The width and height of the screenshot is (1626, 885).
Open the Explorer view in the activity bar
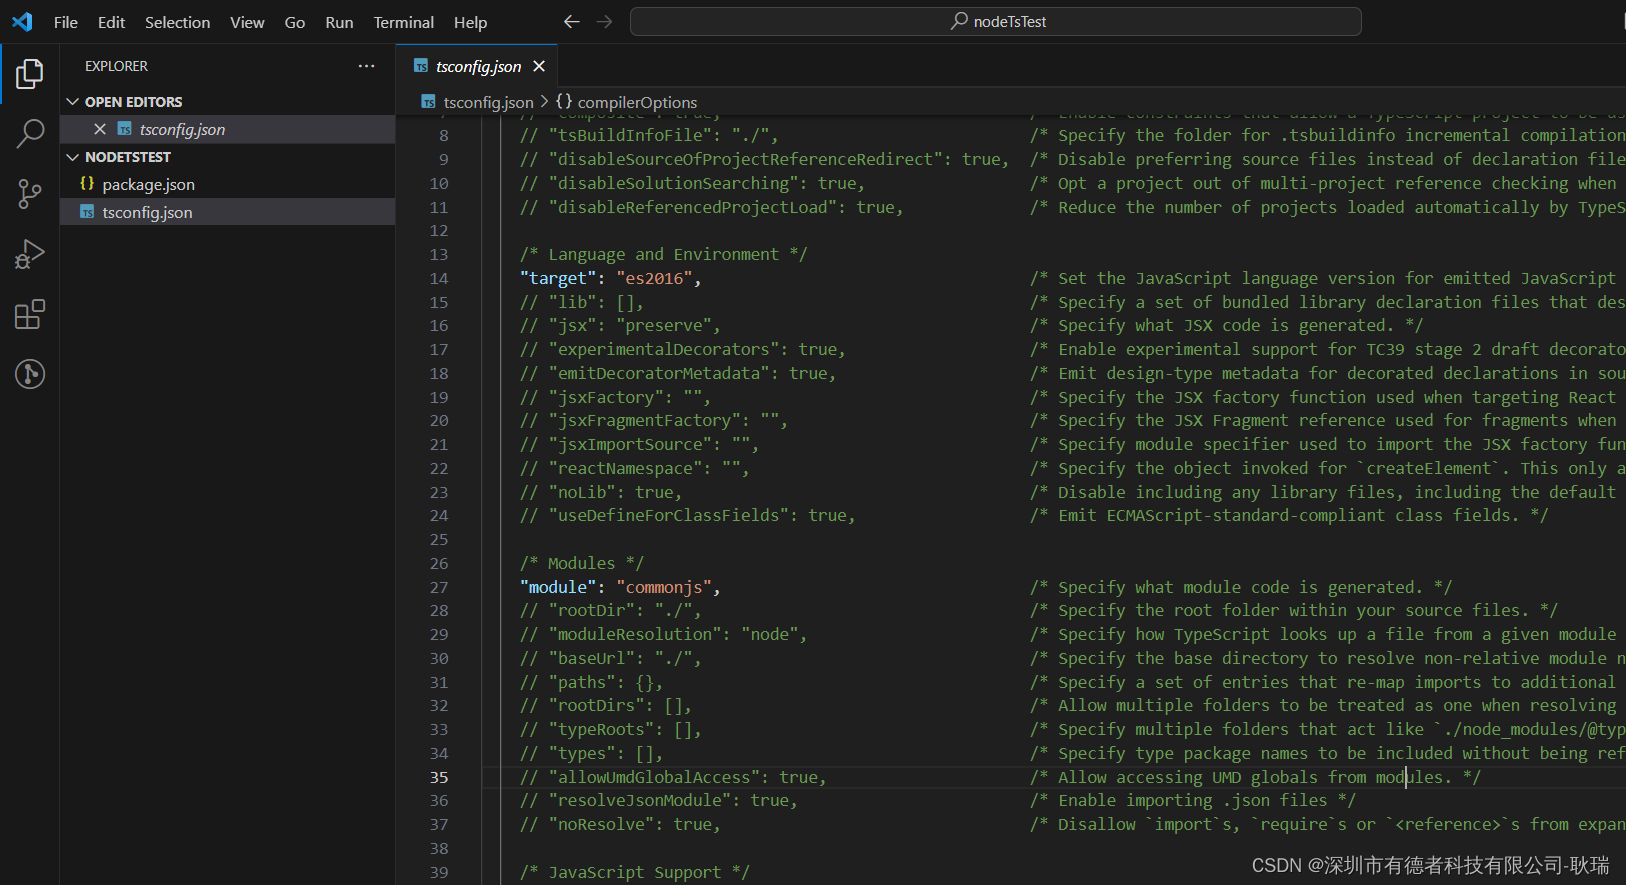pyautogui.click(x=30, y=73)
